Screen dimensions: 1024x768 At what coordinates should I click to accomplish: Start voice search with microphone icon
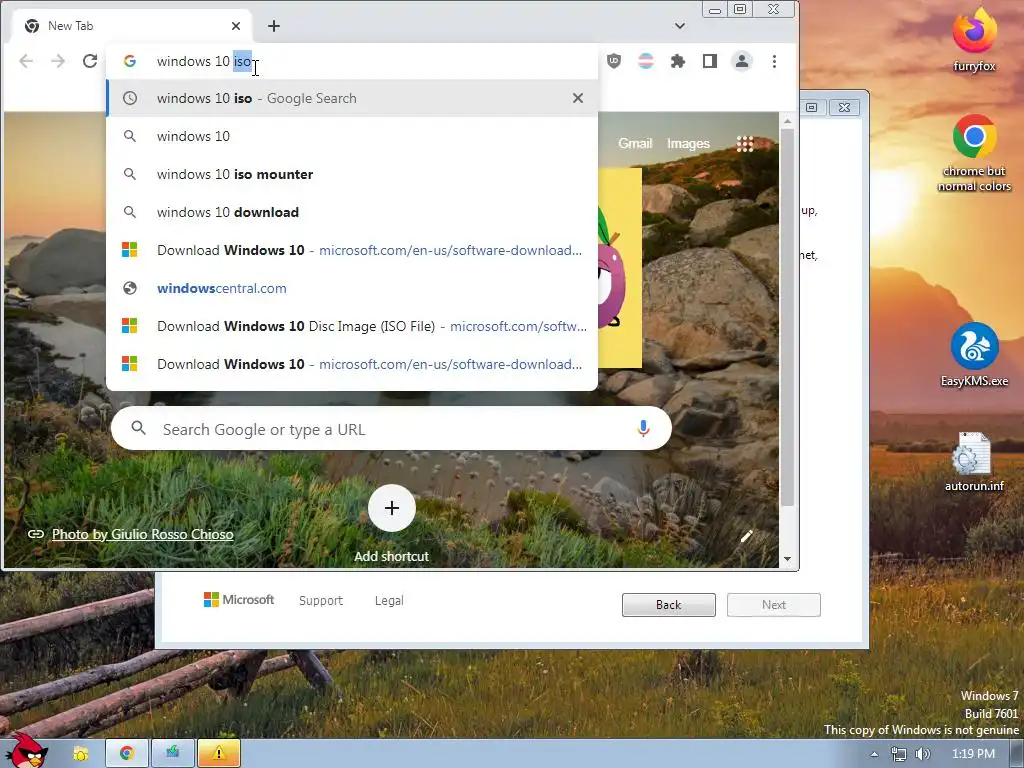(643, 428)
